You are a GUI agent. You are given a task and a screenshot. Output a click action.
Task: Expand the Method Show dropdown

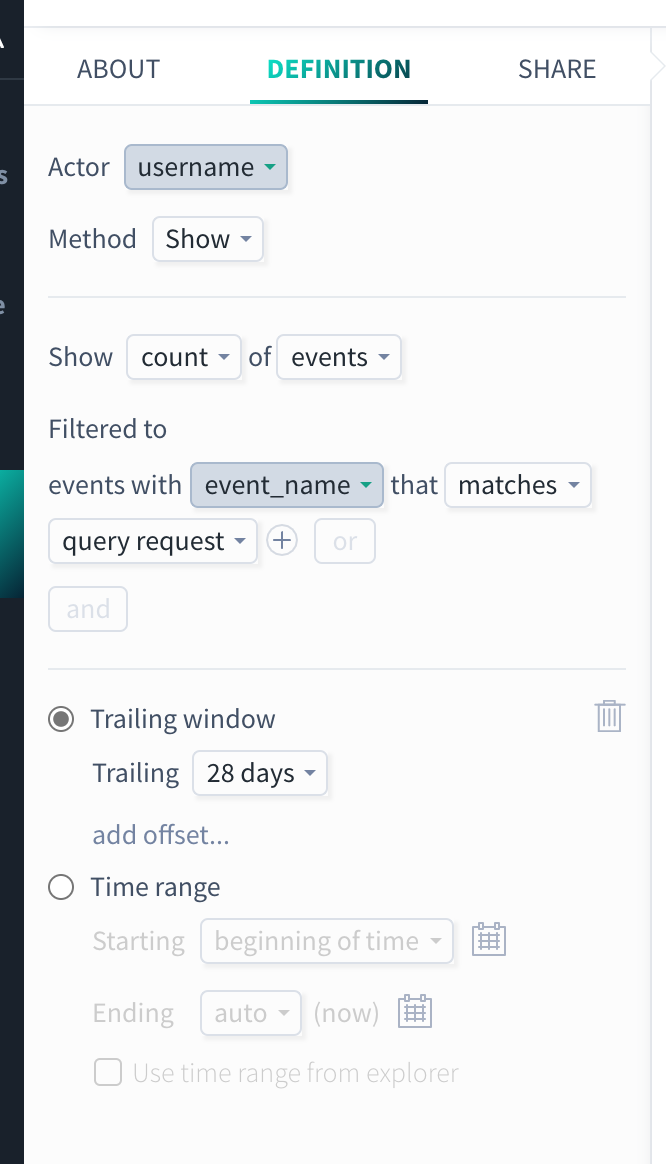[x=208, y=239]
